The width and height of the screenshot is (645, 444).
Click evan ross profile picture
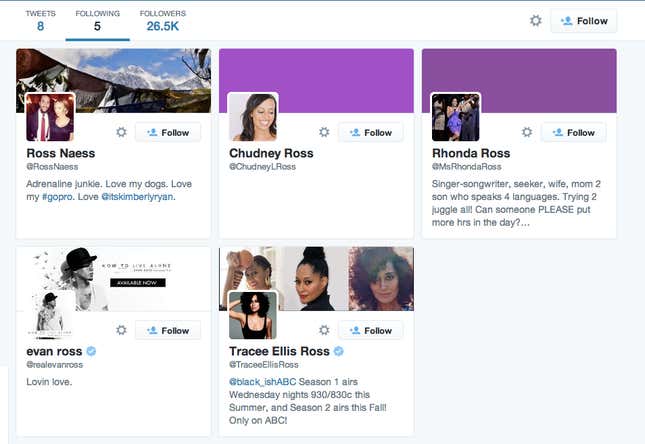coord(50,315)
